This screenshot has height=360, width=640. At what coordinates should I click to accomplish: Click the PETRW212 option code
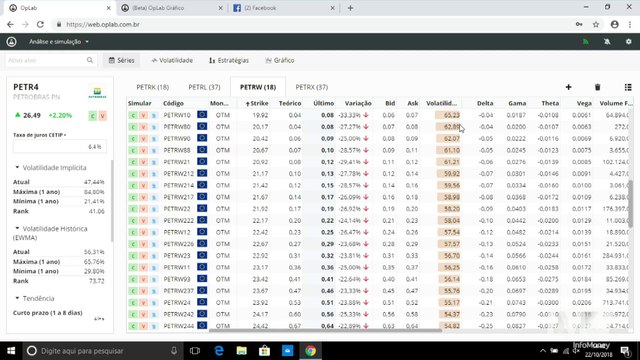click(179, 174)
